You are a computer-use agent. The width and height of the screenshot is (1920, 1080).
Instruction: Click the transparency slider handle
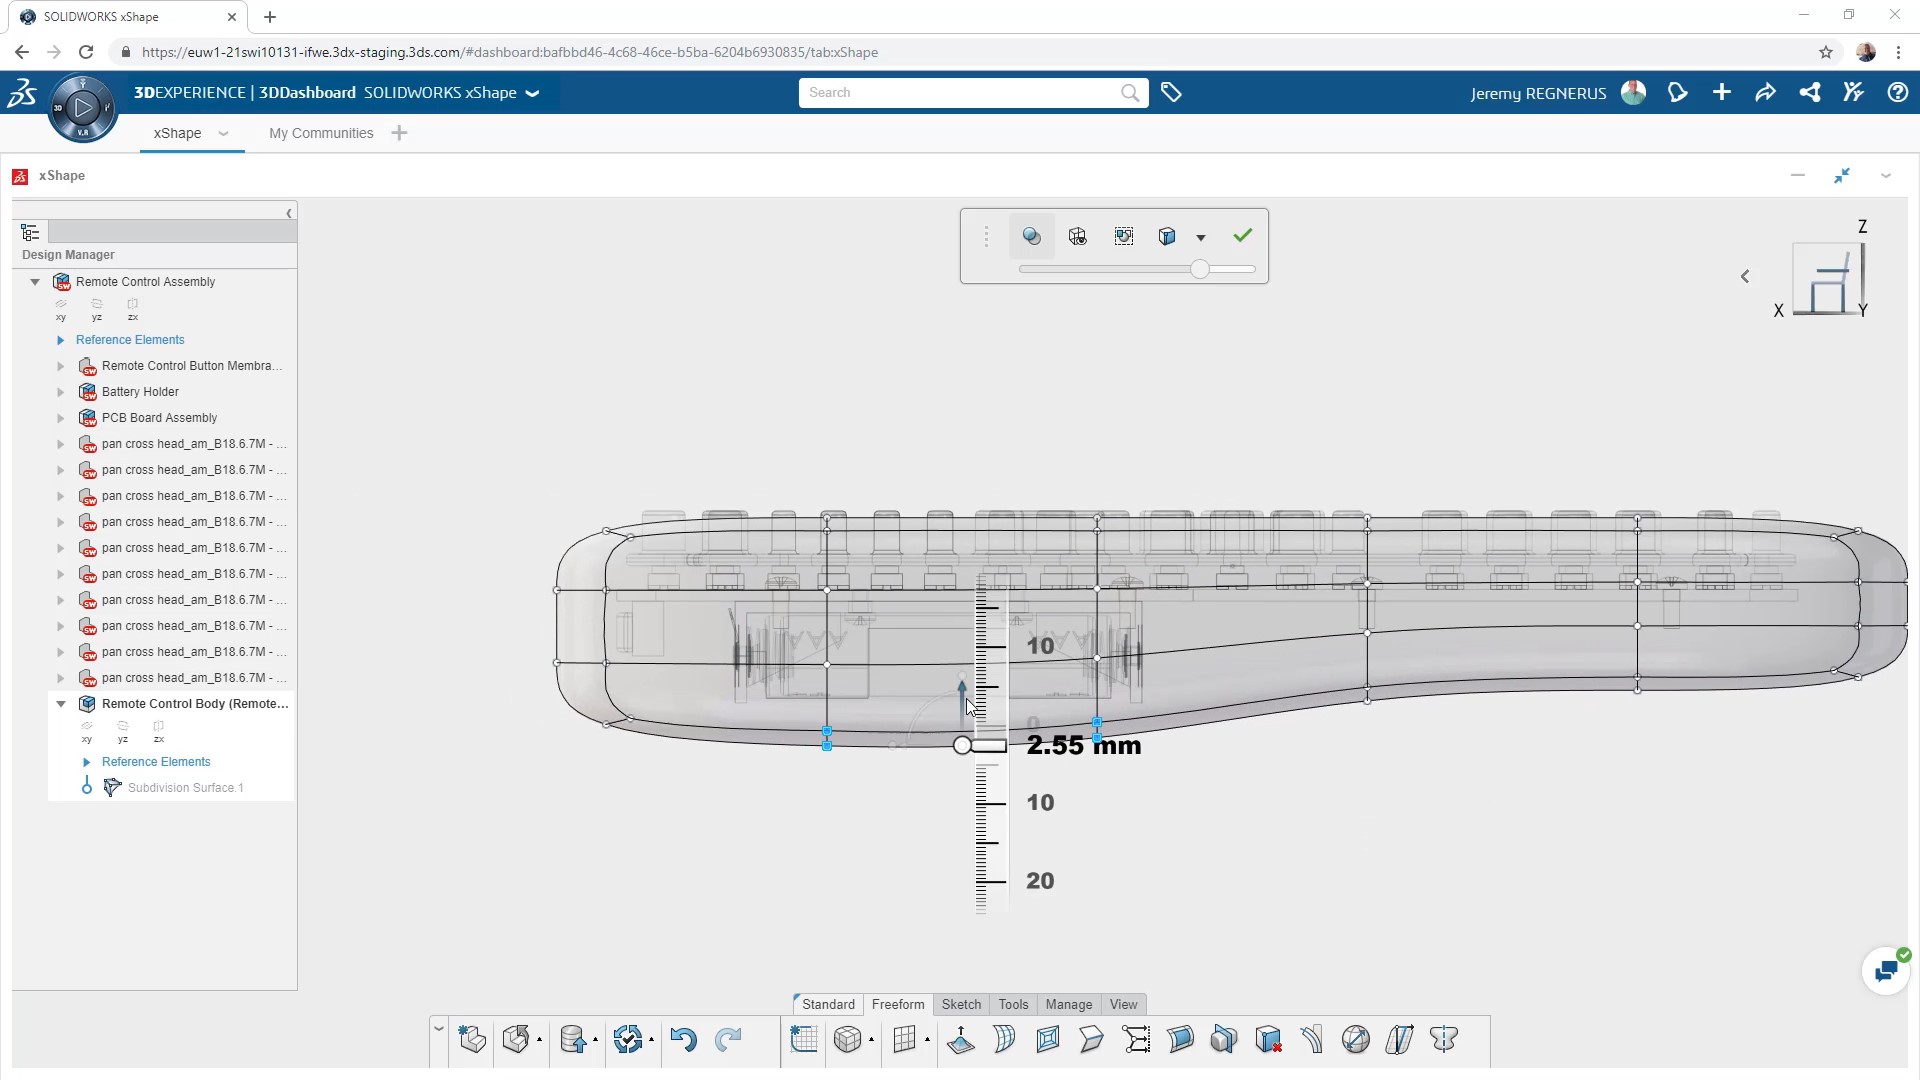[x=1199, y=269]
